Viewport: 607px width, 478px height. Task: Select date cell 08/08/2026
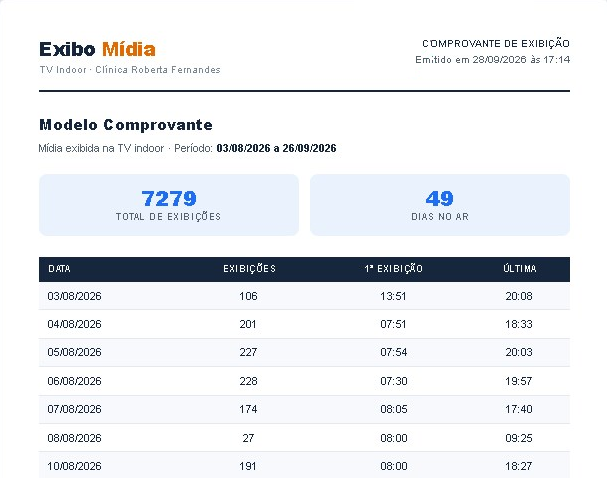pyautogui.click(x=74, y=438)
